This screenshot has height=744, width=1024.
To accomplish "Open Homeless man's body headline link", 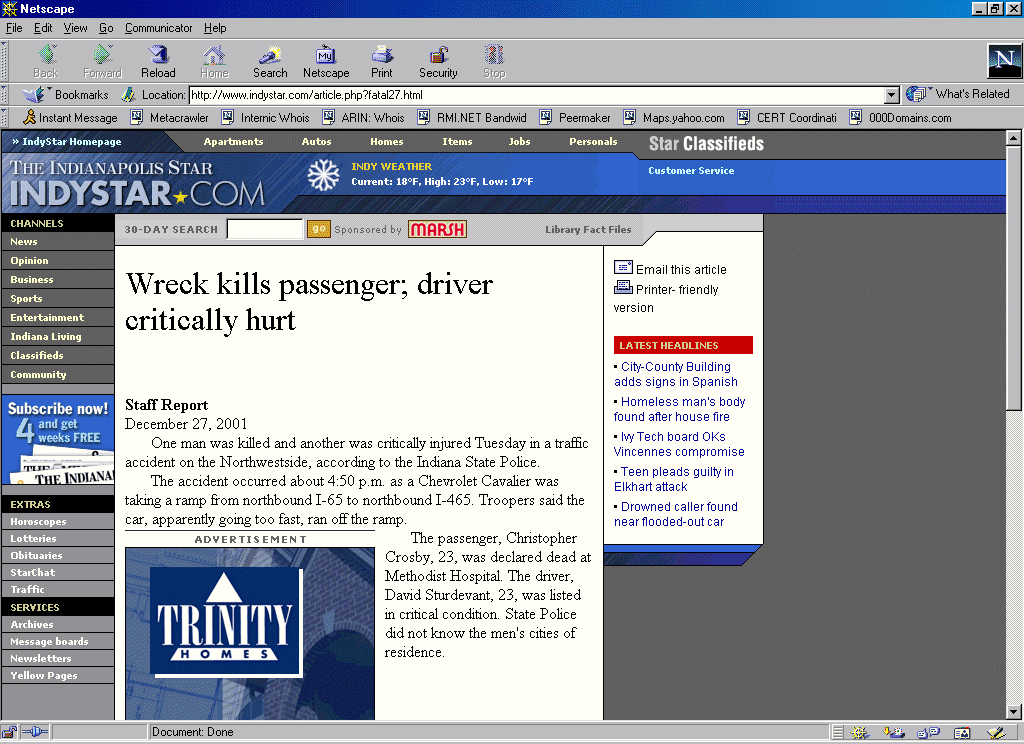I will (679, 409).
